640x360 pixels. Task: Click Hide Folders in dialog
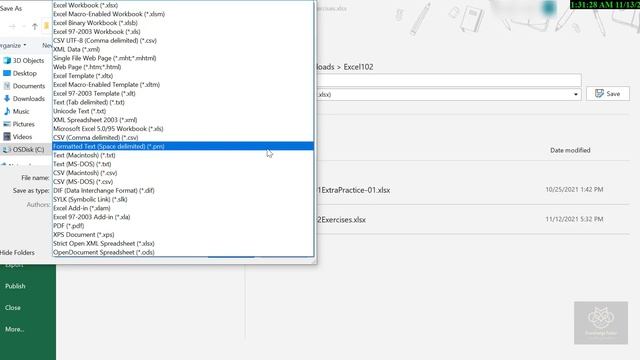click(x=17, y=253)
